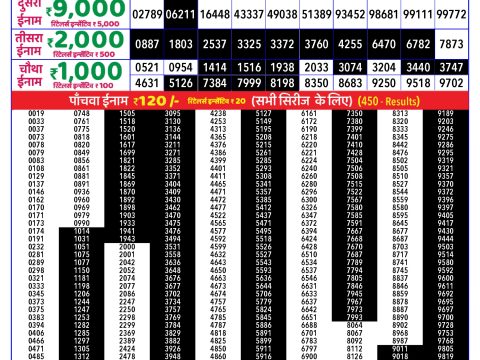Select fifth prize number 5127
This screenshot has height=360, width=480.
[x=263, y=113]
